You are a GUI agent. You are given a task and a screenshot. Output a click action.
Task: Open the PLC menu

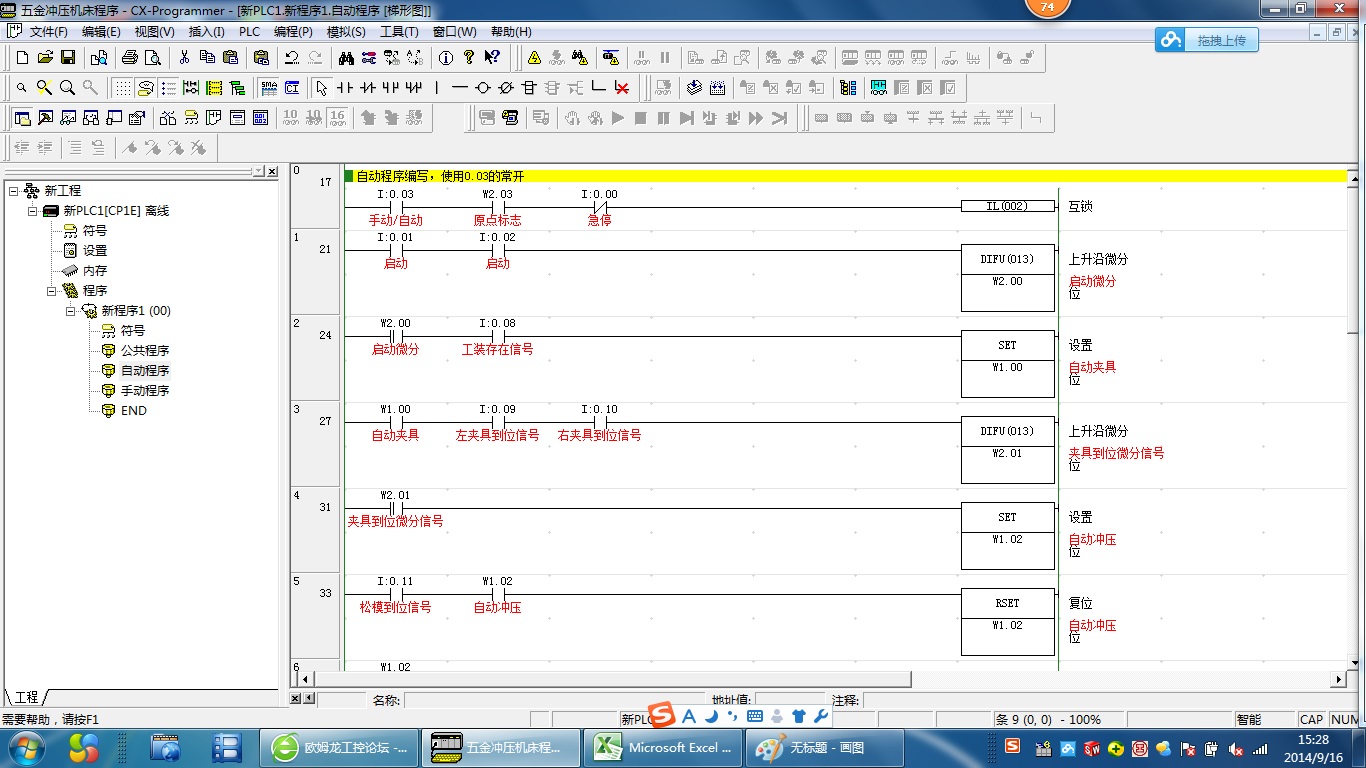tap(249, 32)
